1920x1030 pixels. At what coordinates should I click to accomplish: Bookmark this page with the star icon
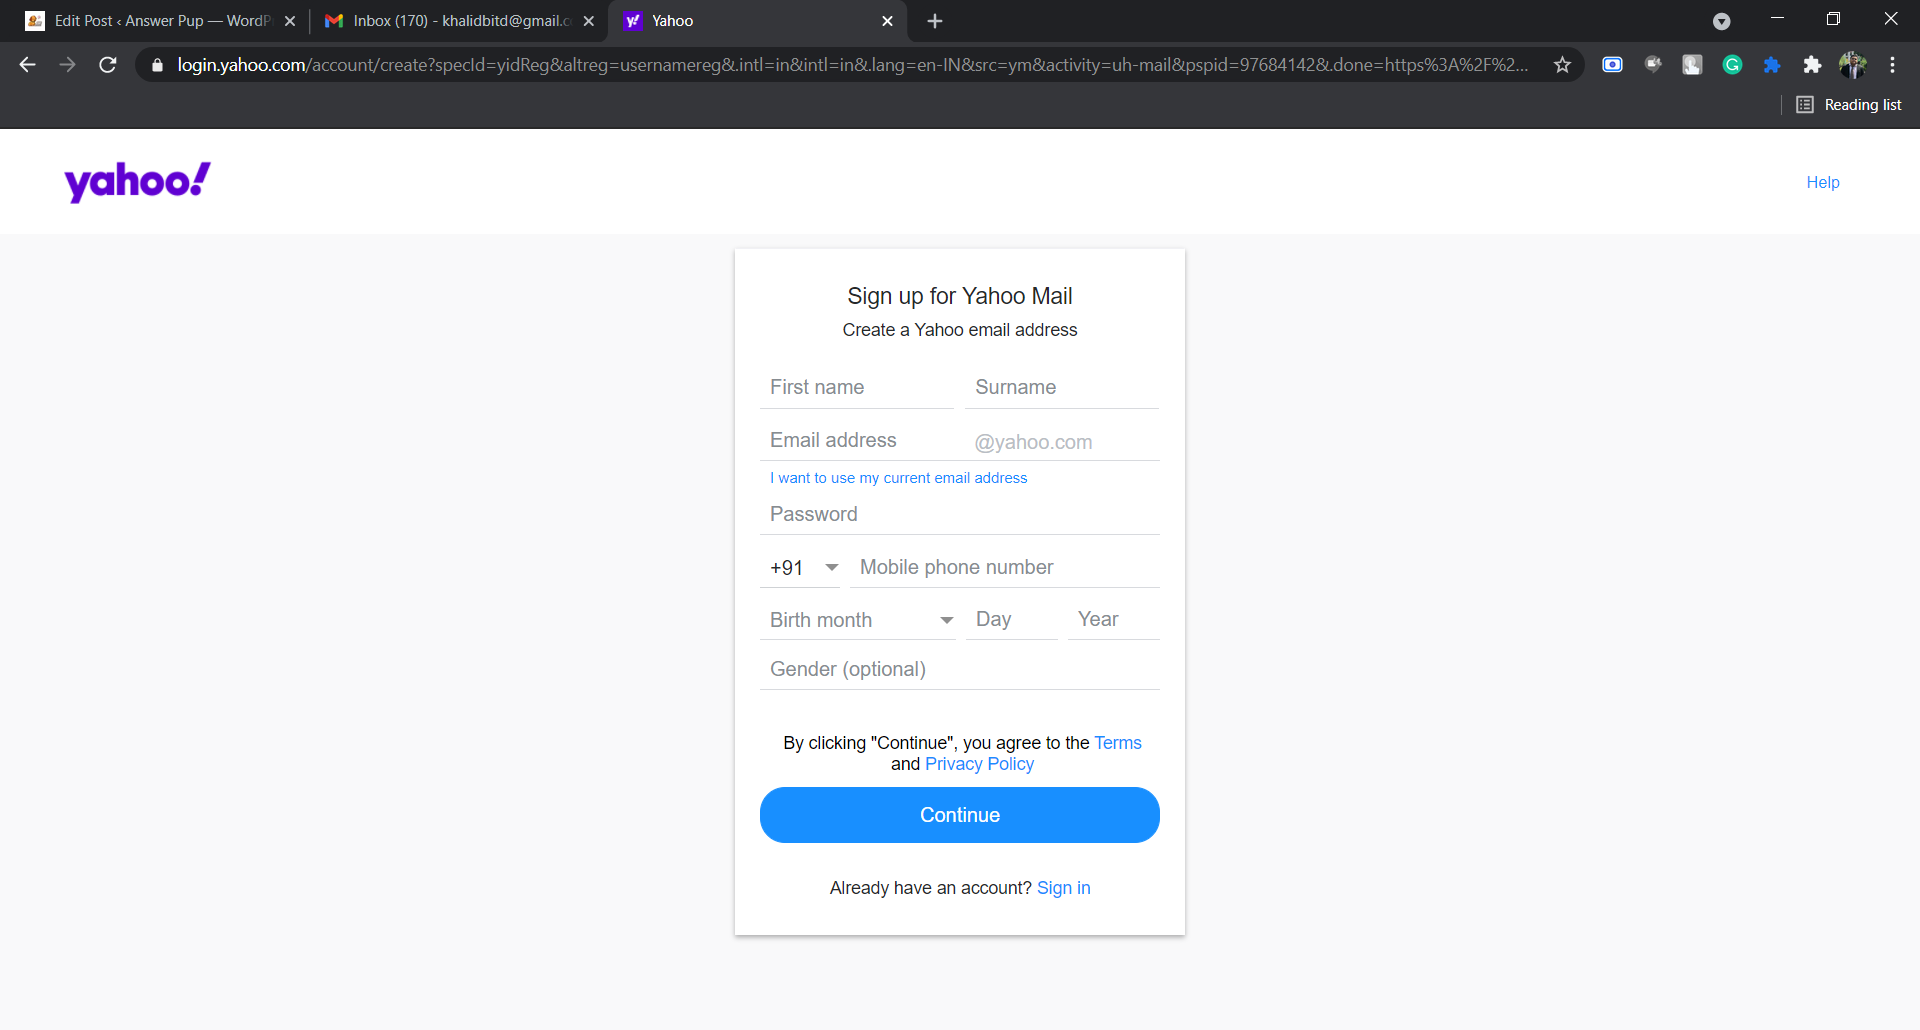[1563, 64]
